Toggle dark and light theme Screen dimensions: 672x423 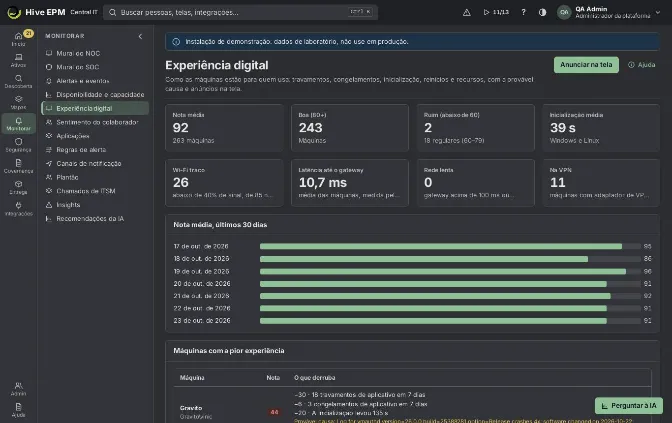pyautogui.click(x=543, y=12)
